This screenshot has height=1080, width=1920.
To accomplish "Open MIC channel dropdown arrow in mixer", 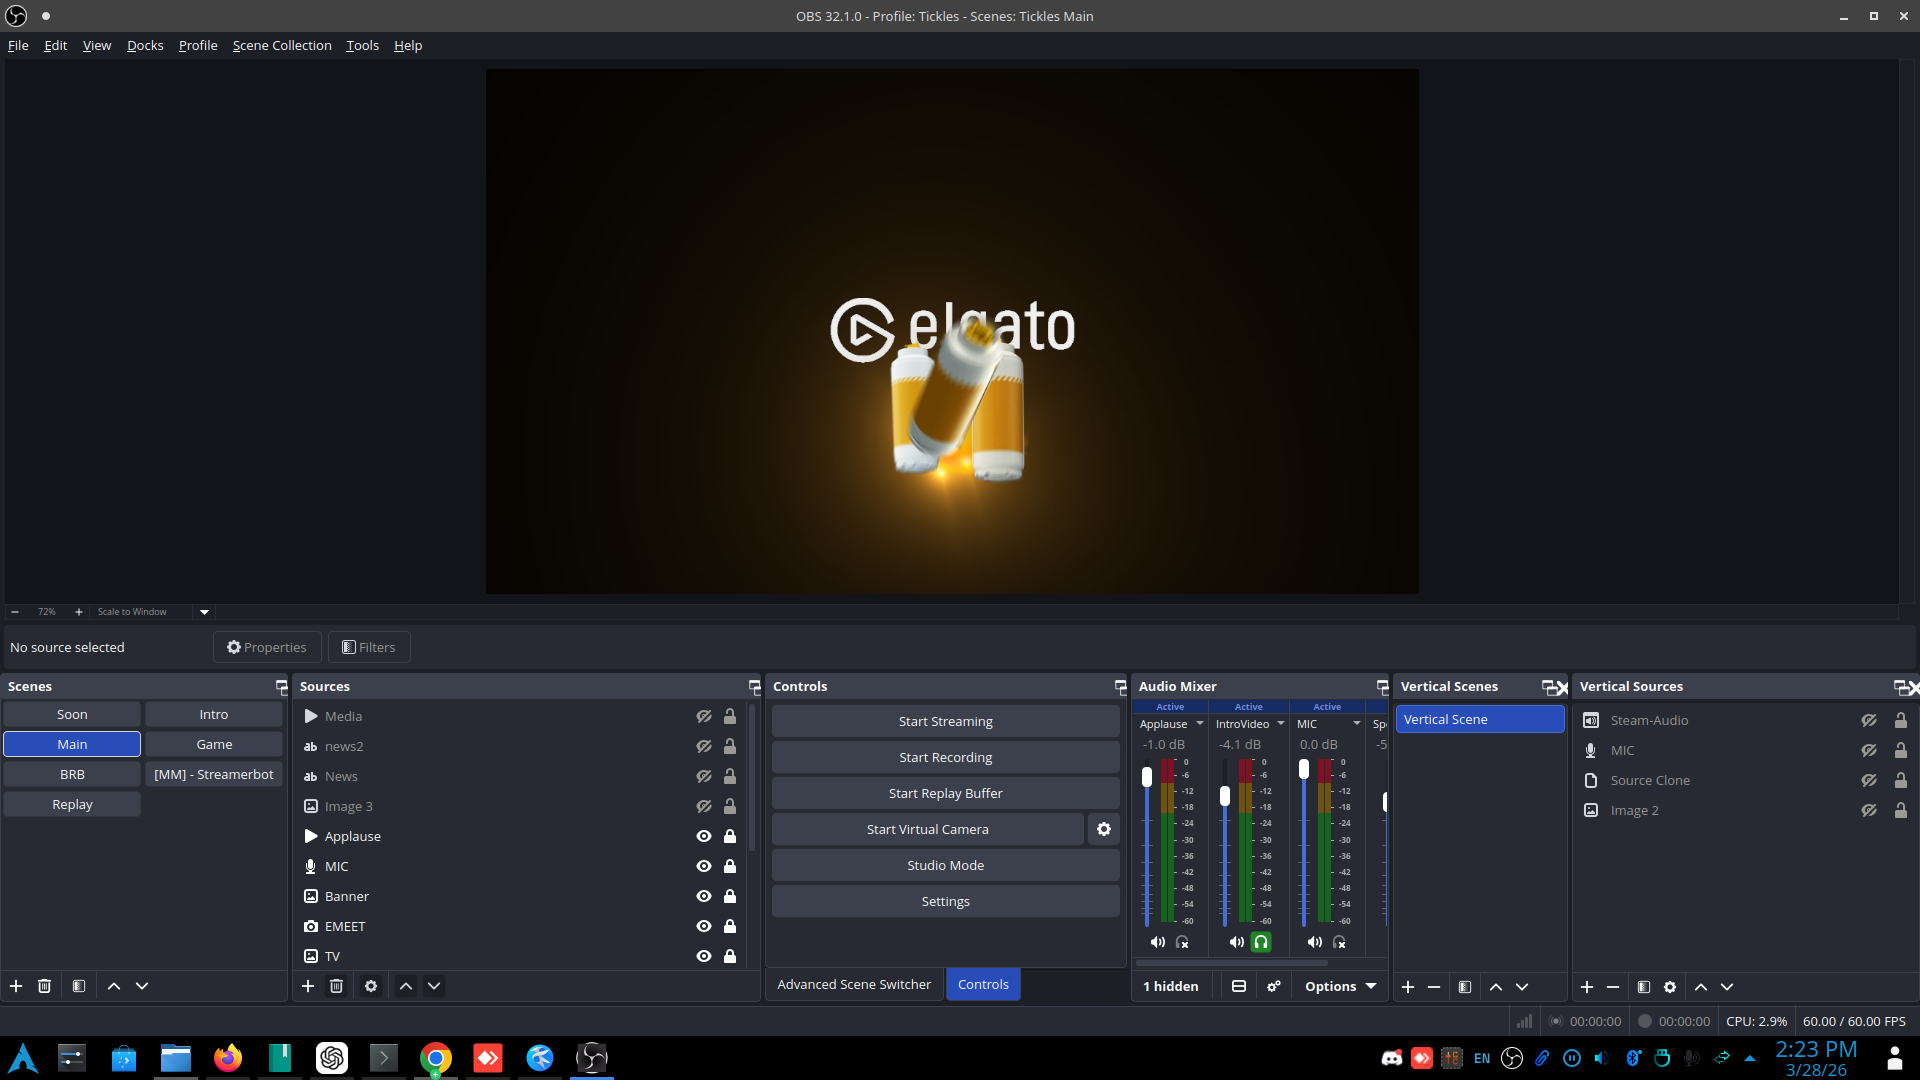I will click(x=1357, y=724).
